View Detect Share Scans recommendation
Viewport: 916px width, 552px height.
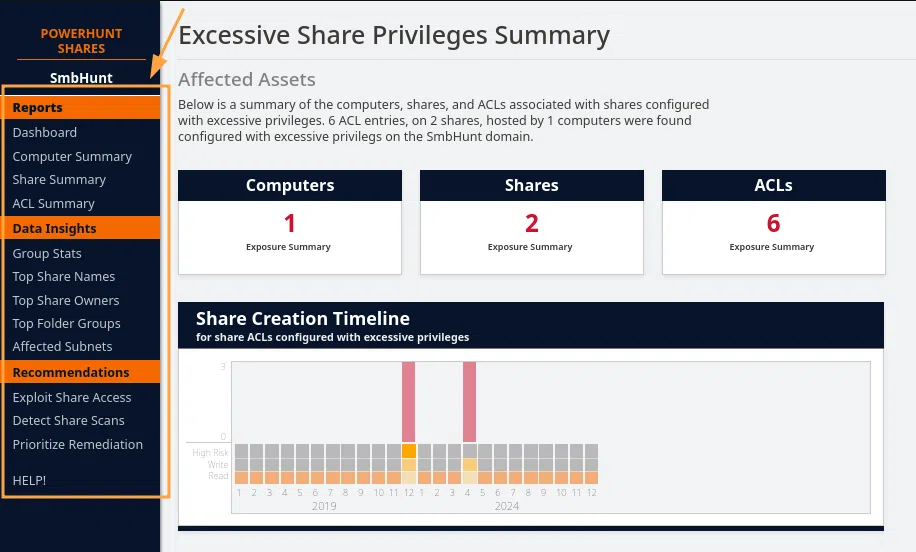coord(68,420)
